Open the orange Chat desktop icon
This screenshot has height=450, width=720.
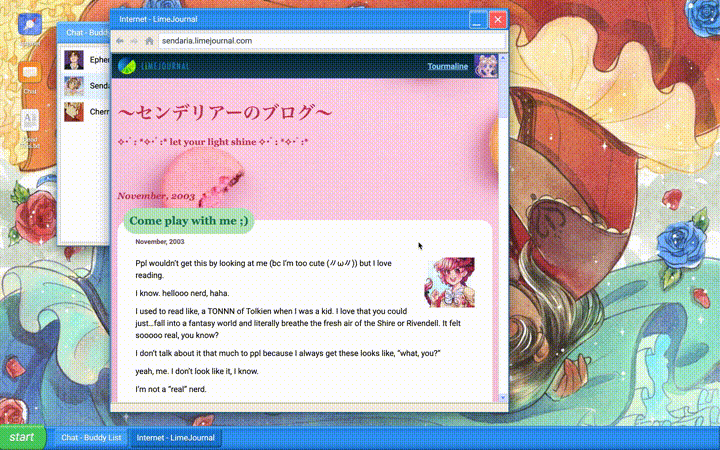click(x=29, y=73)
